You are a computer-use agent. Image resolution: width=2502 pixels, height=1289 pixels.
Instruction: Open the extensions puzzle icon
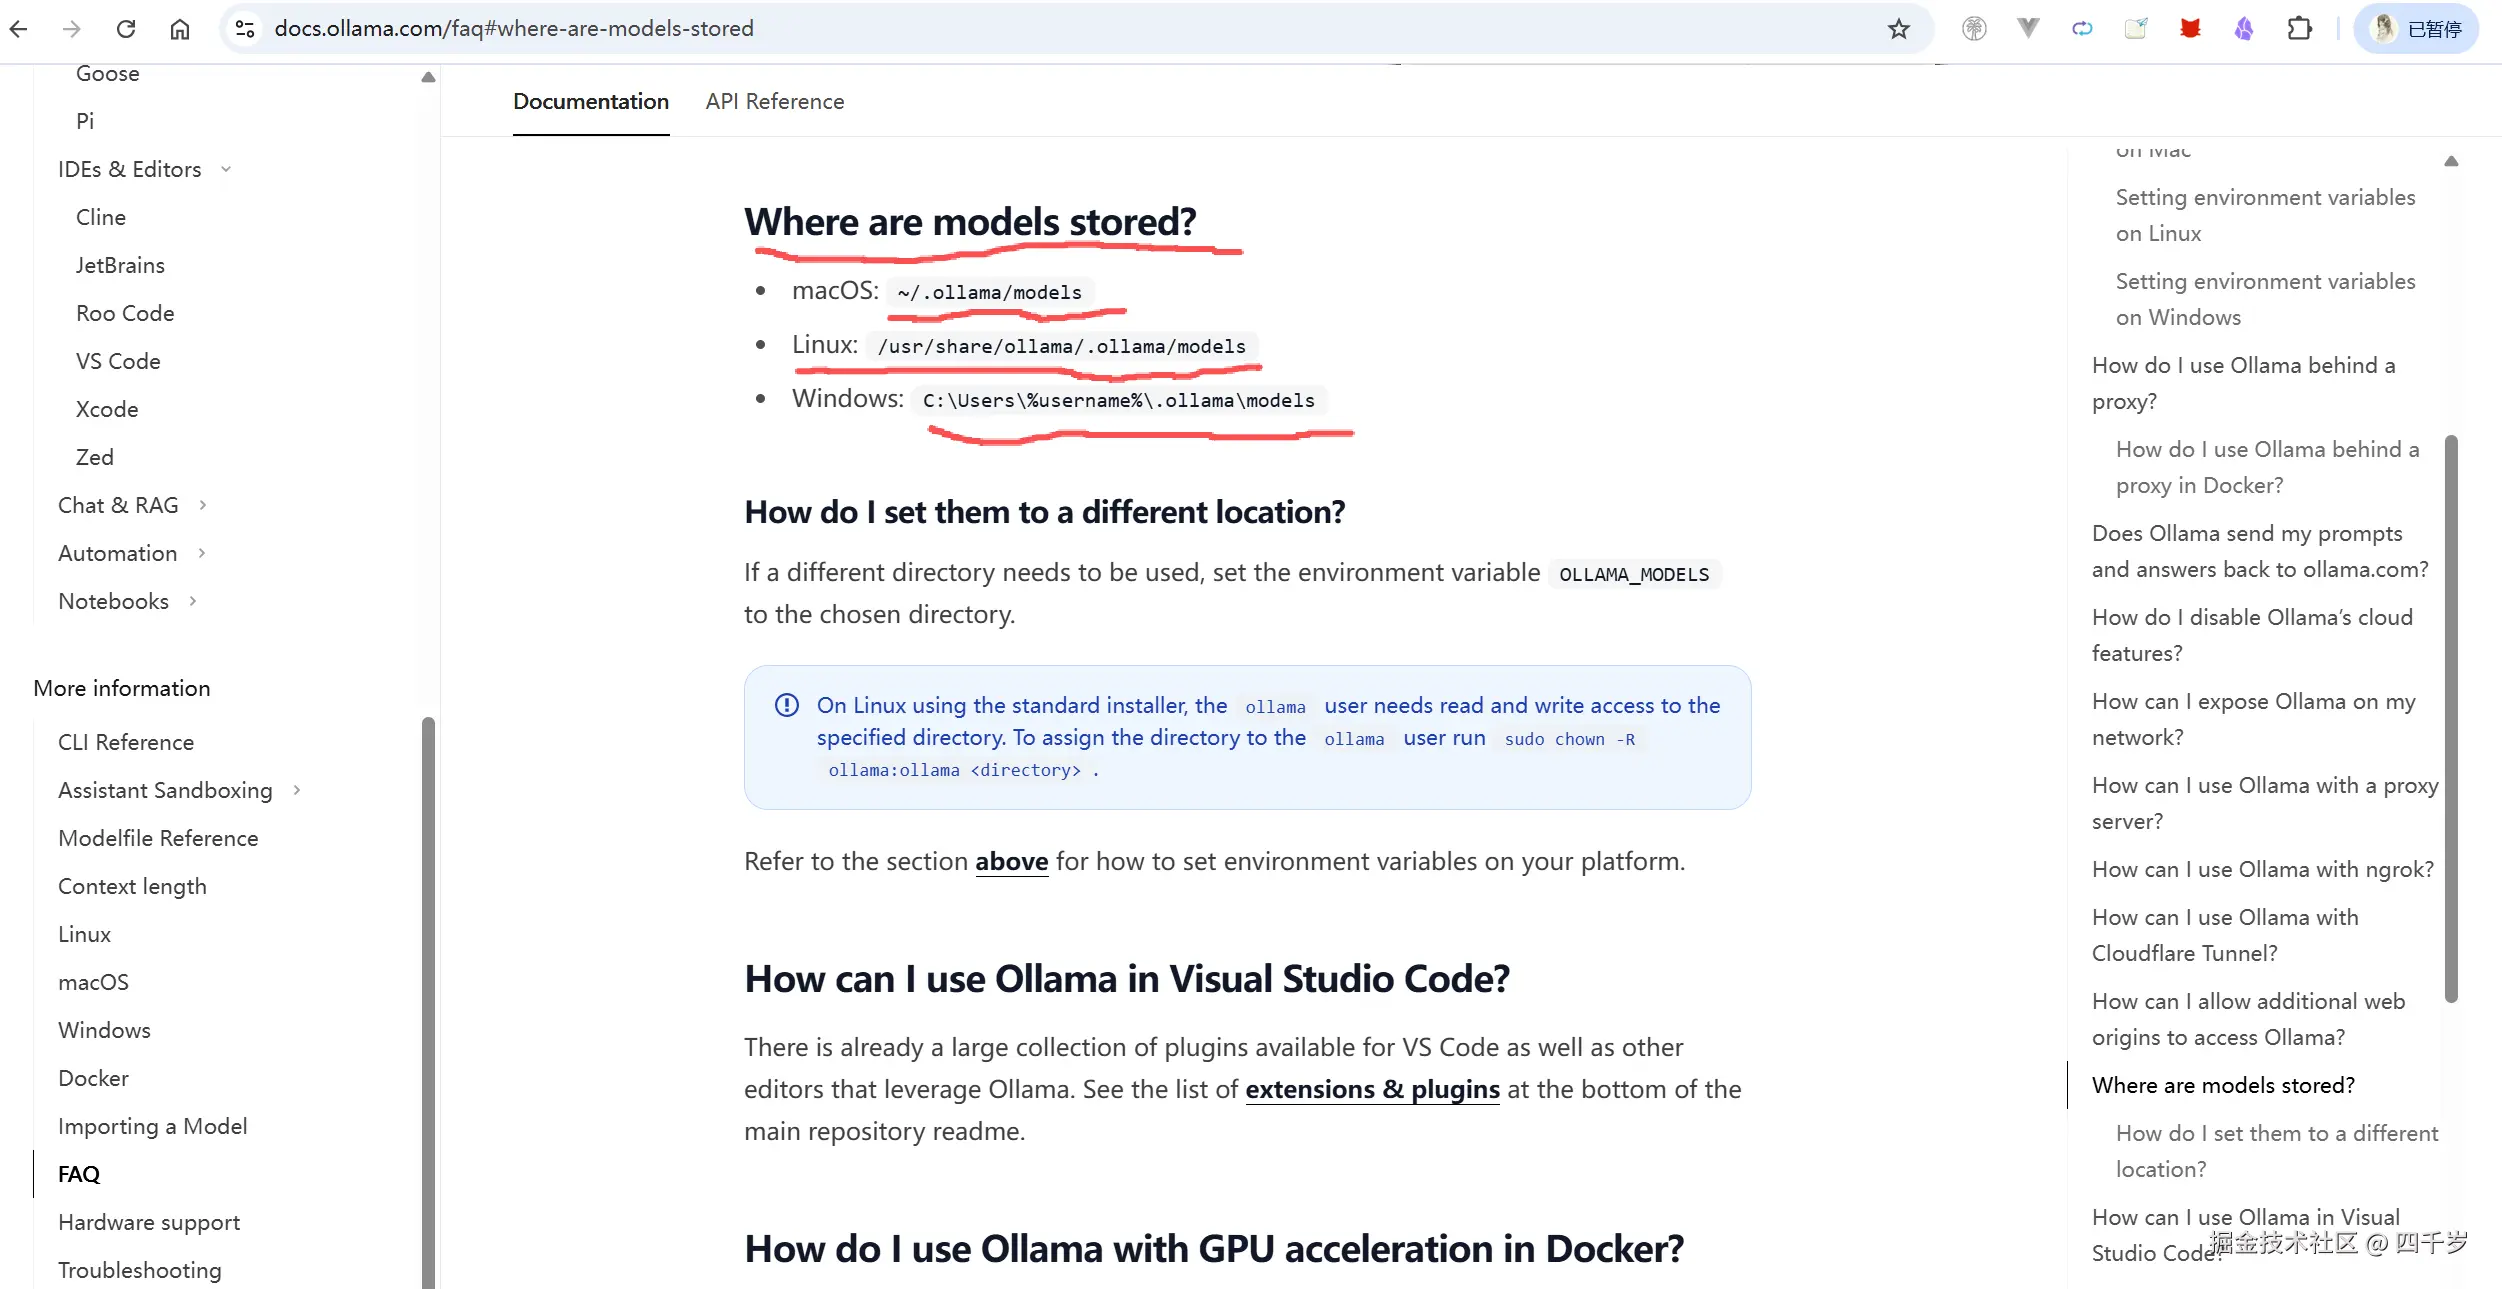point(2299,29)
